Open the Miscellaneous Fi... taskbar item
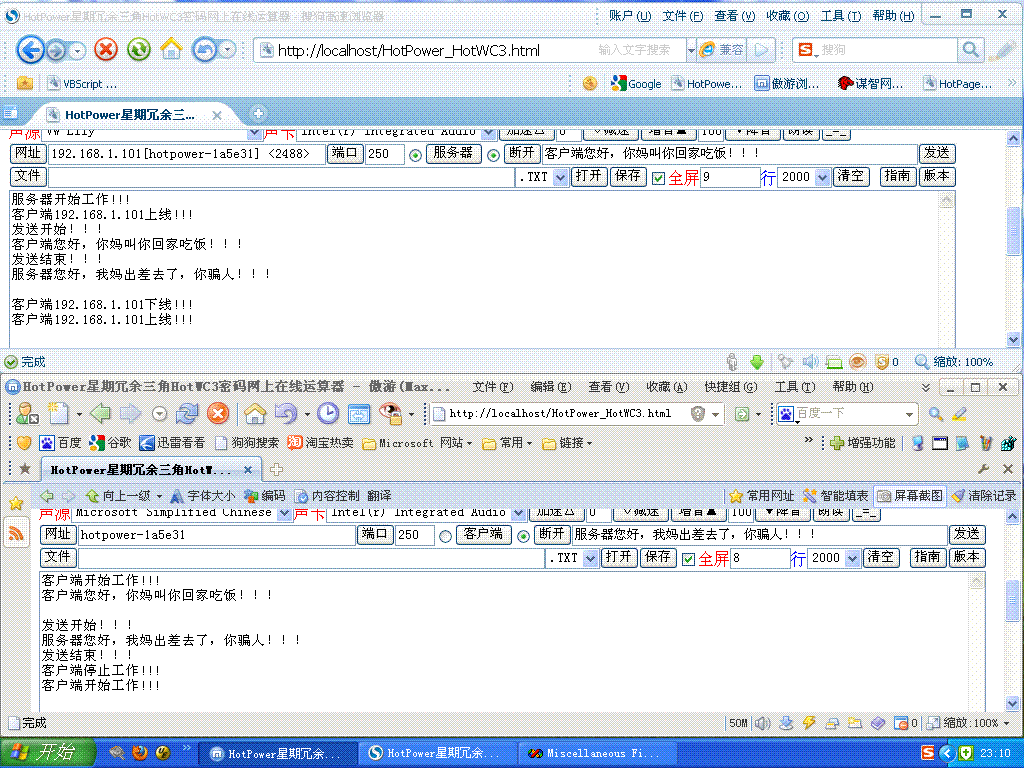This screenshot has width=1024, height=768. pyautogui.click(x=598, y=753)
